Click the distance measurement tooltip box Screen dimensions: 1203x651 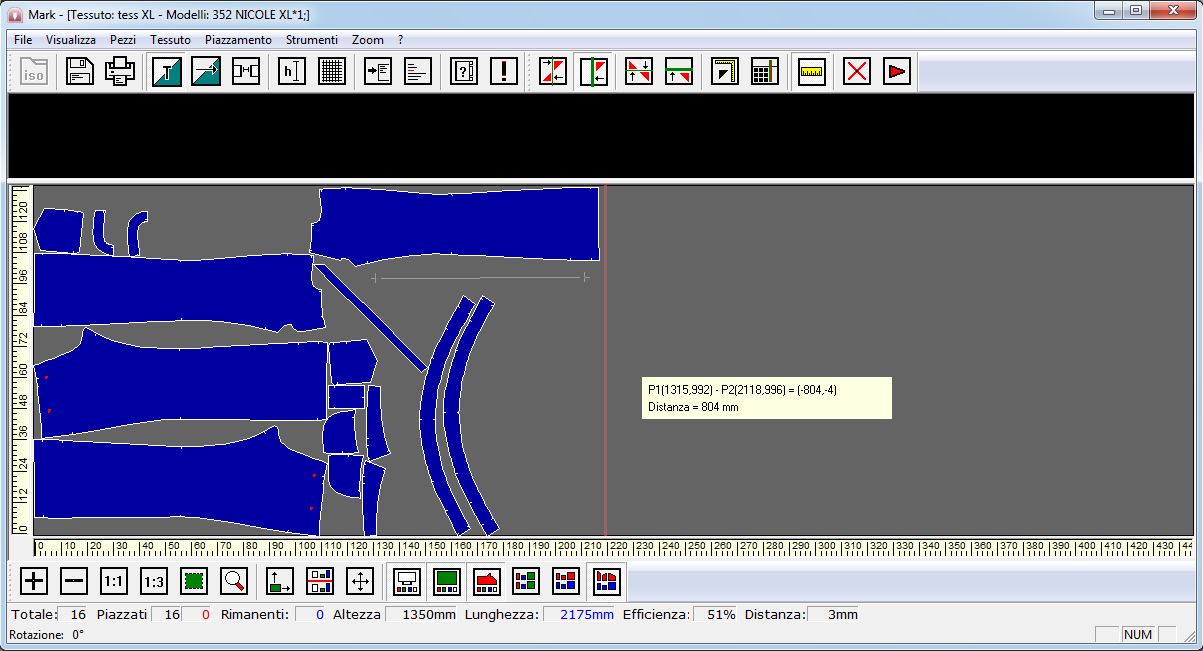pos(766,398)
